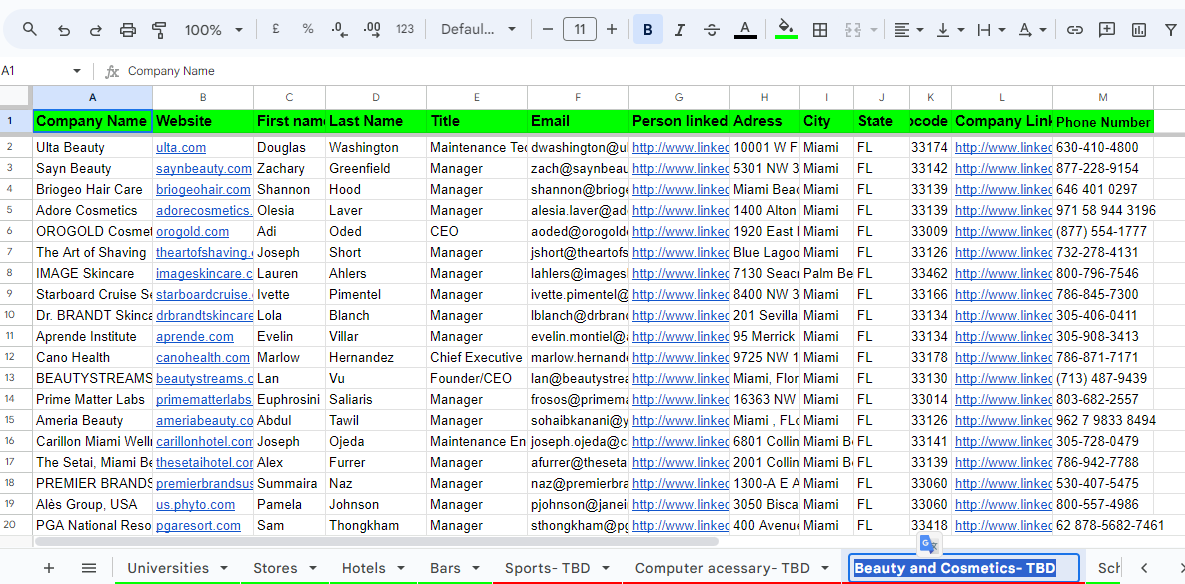Open the Universities tab dropdown arrow
Image resolution: width=1185 pixels, height=584 pixels.
[x=224, y=569]
